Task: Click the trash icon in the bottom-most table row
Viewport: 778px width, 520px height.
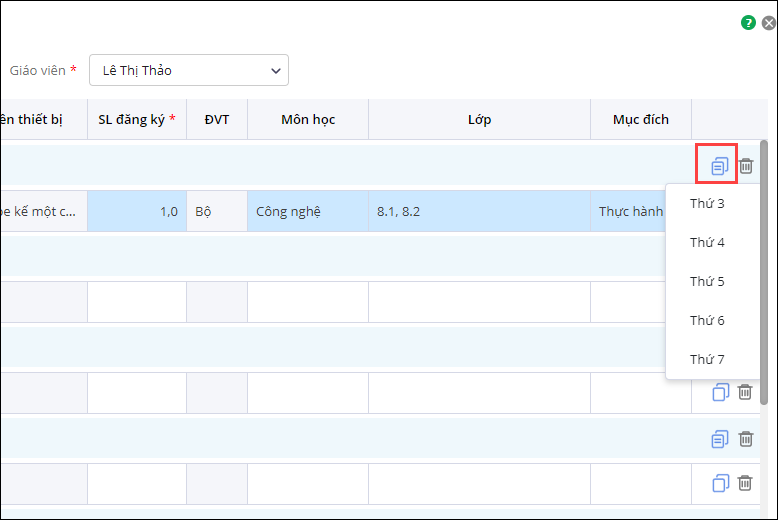Action: (745, 483)
